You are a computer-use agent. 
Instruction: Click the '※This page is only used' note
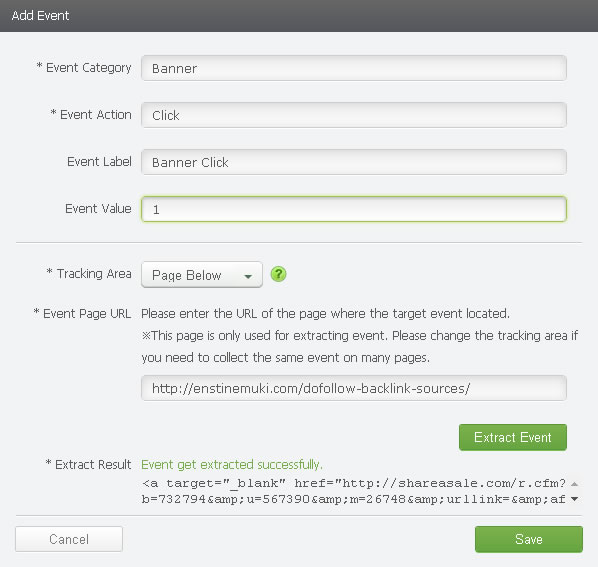click(x=360, y=347)
